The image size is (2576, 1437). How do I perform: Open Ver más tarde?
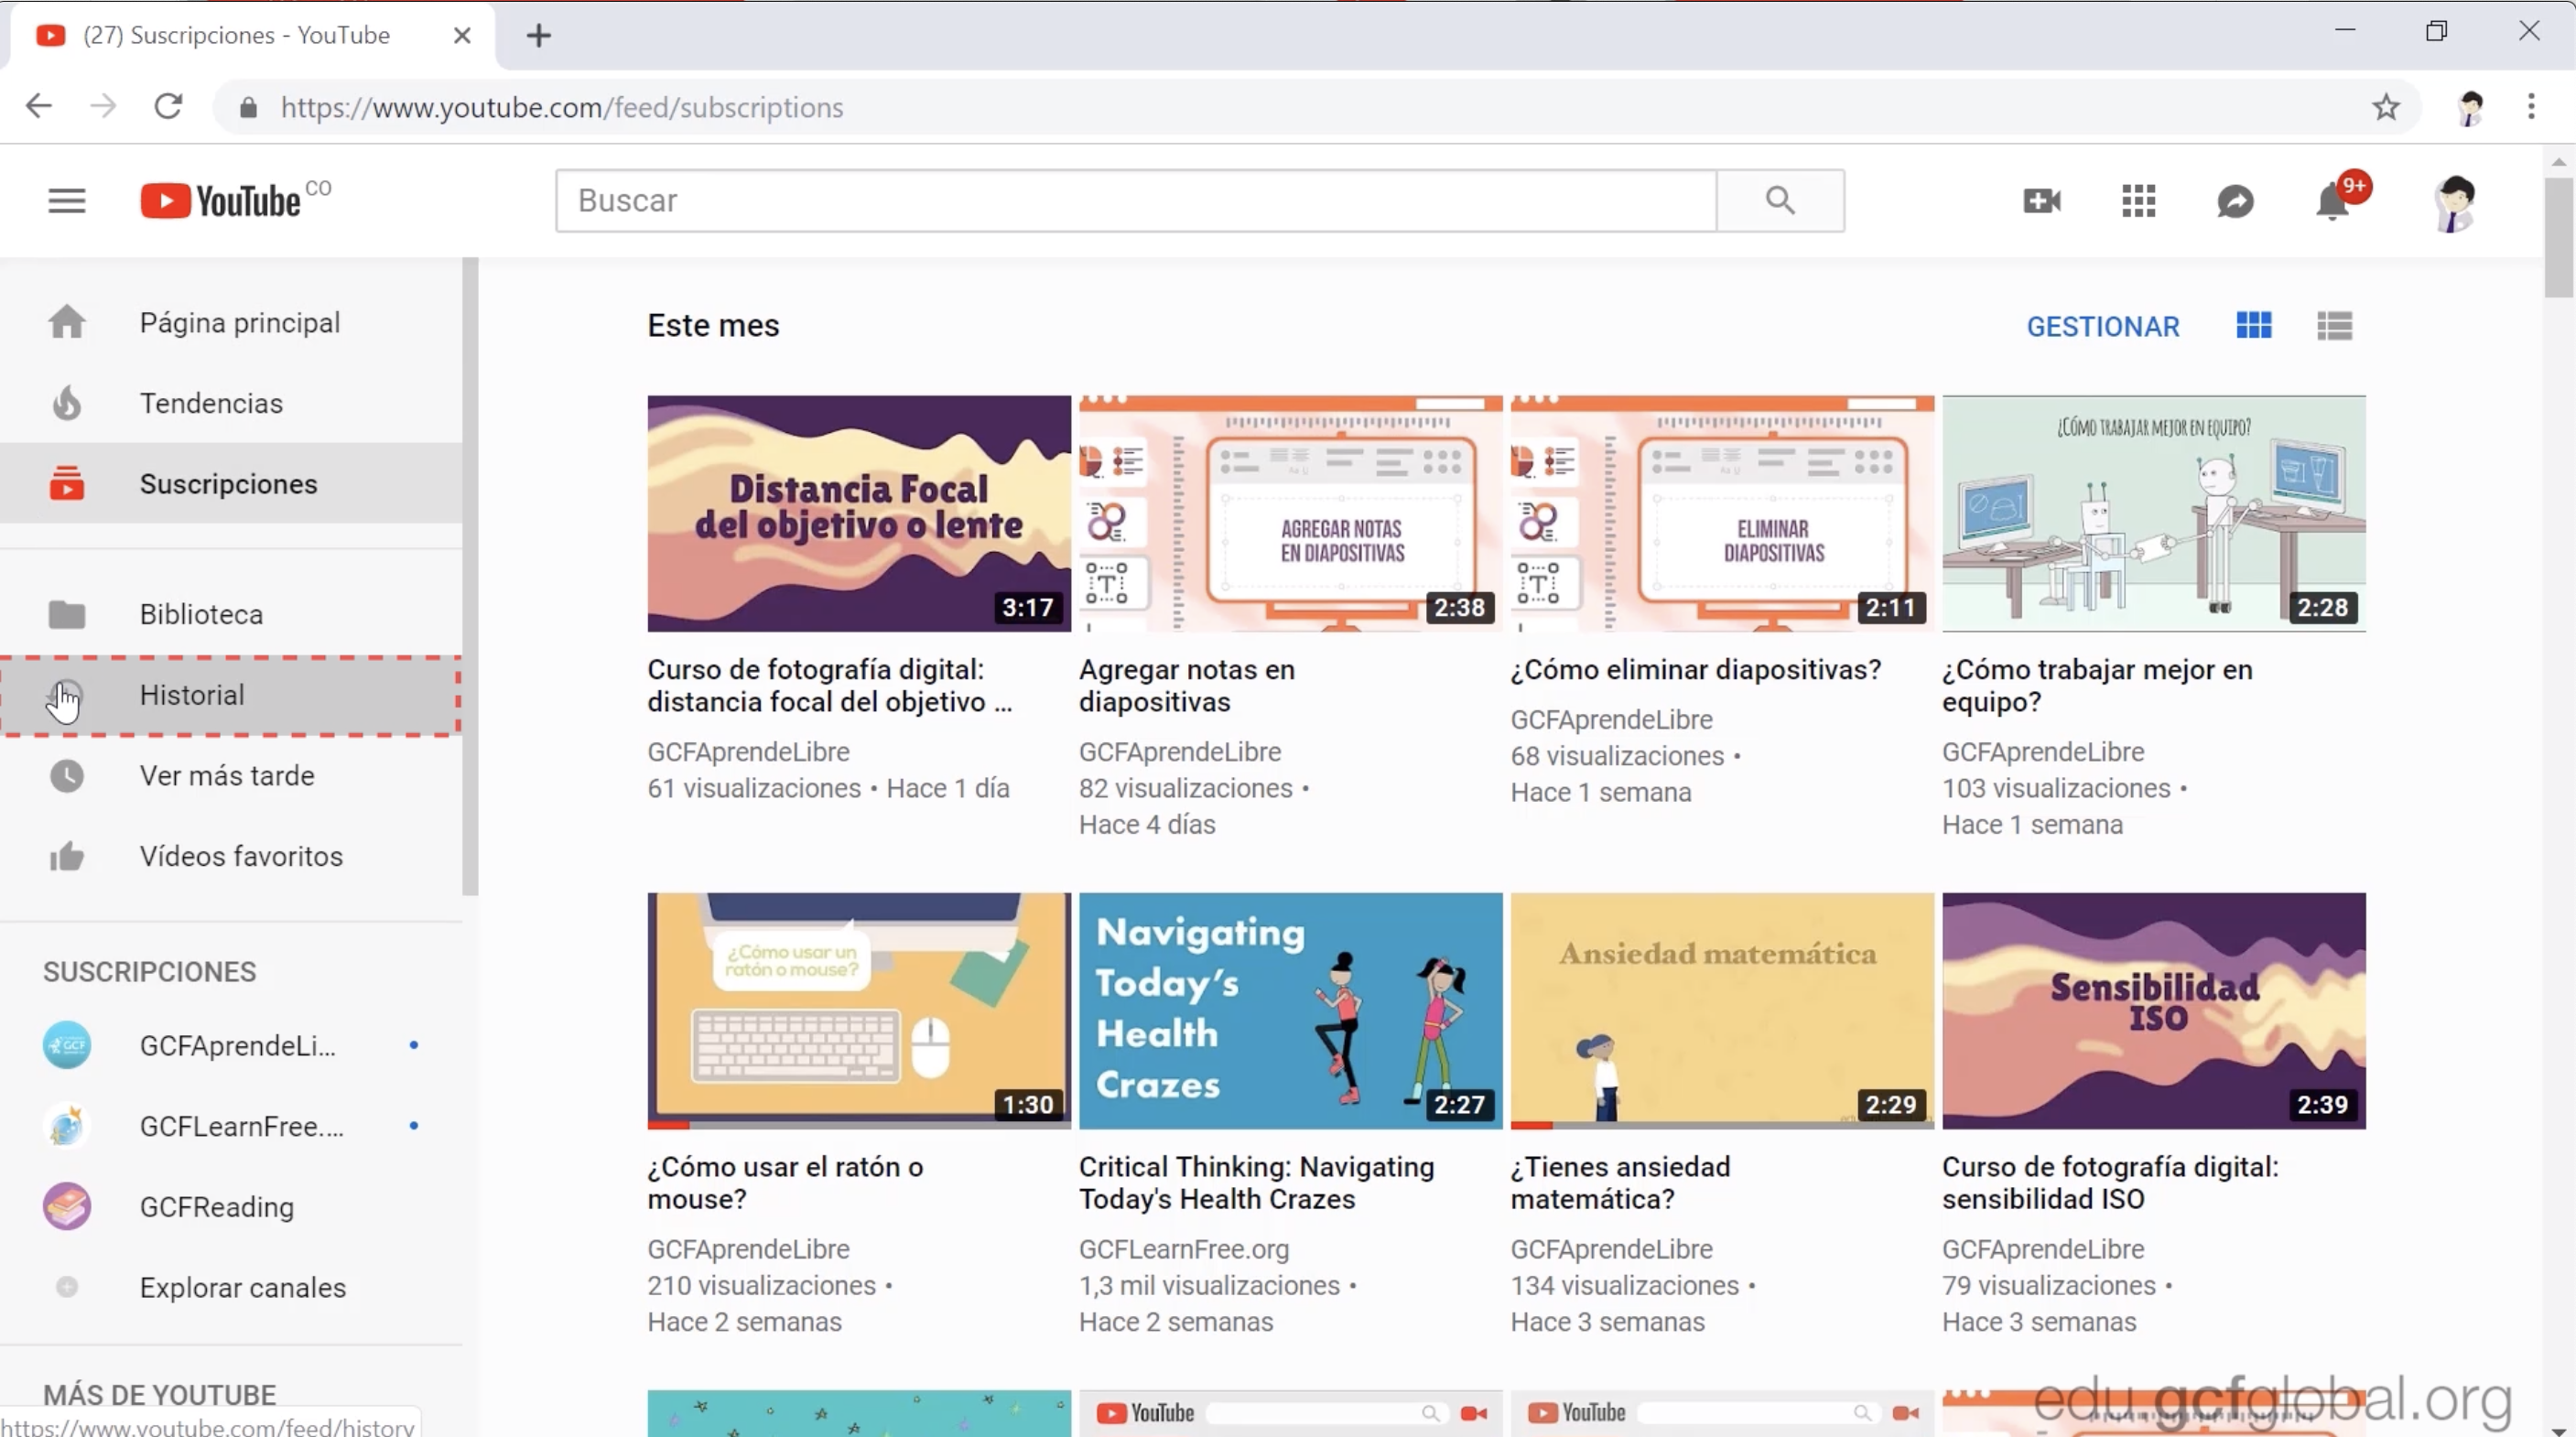[x=231, y=775]
